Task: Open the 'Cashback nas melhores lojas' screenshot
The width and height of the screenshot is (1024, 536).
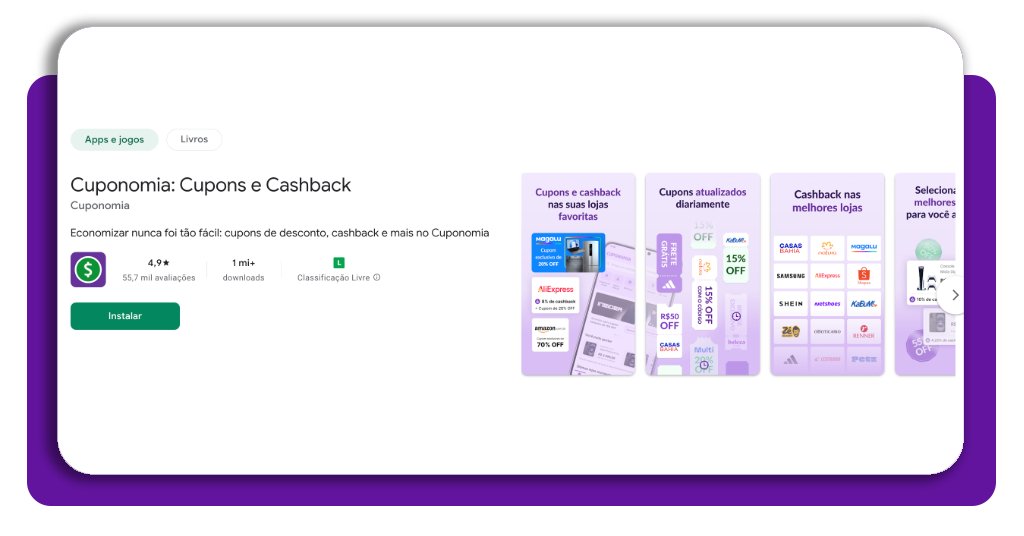Action: tap(827, 274)
